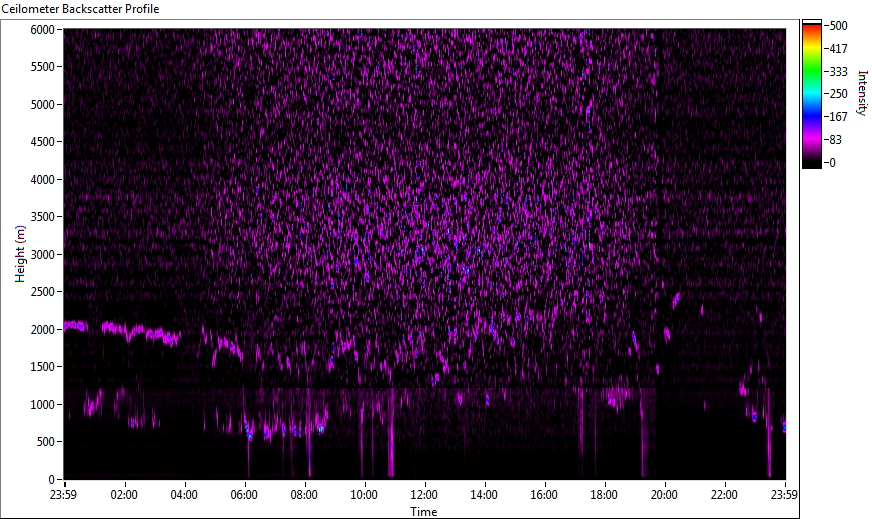Click the 4000 height axis value
Screen dimensions: 872x519
click(42, 180)
